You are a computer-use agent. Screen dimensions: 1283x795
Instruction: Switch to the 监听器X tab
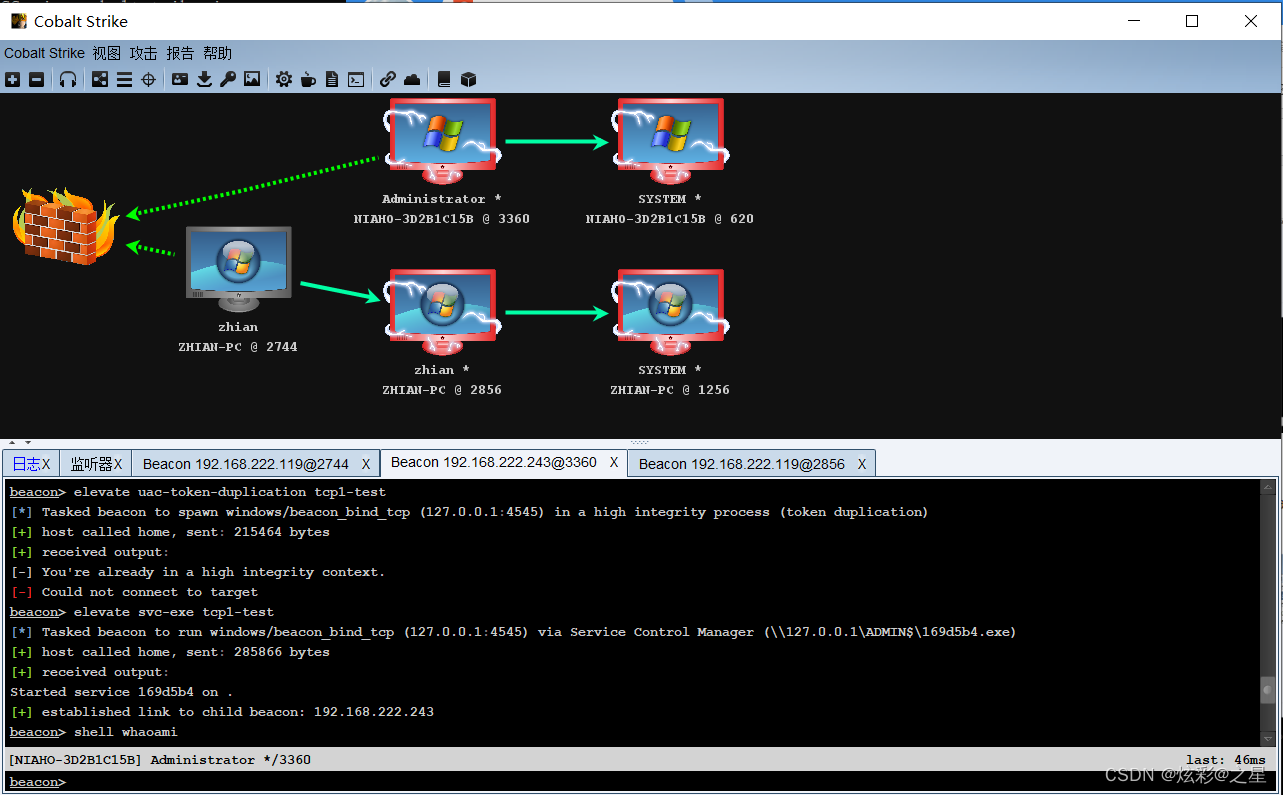96,463
